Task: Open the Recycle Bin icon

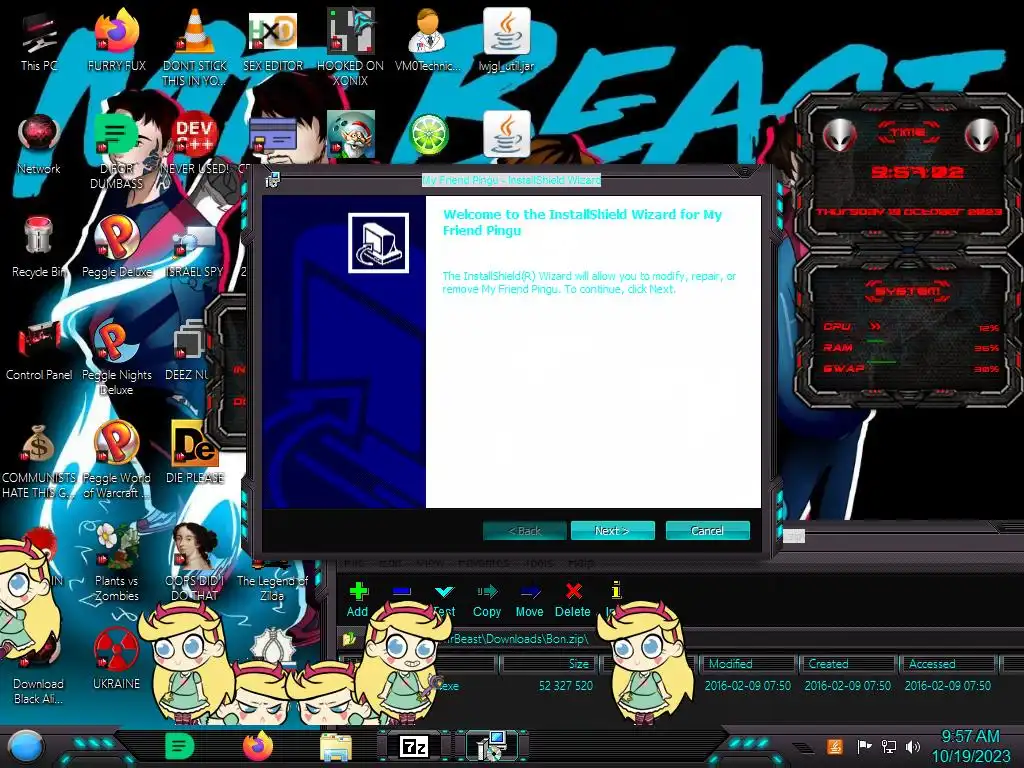Action: pos(39,247)
